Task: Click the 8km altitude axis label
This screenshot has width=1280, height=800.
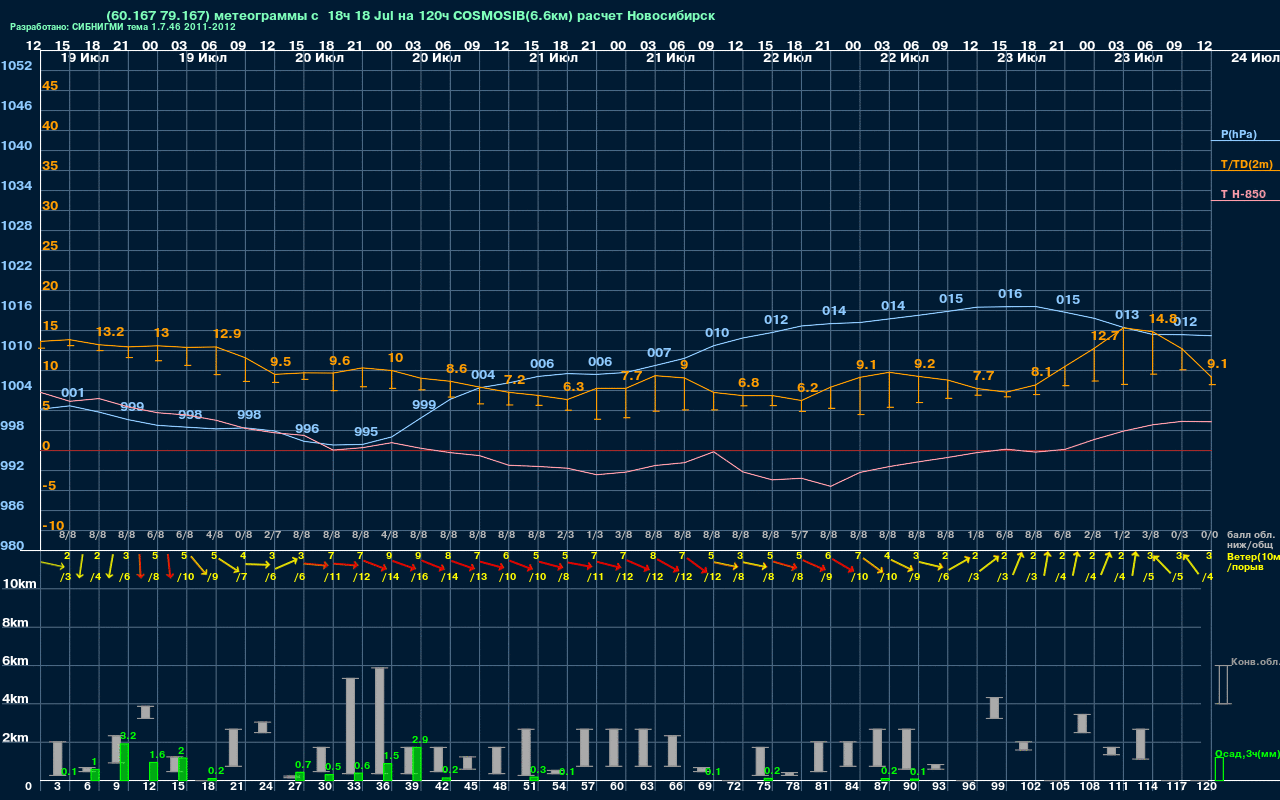Action: click(14, 622)
